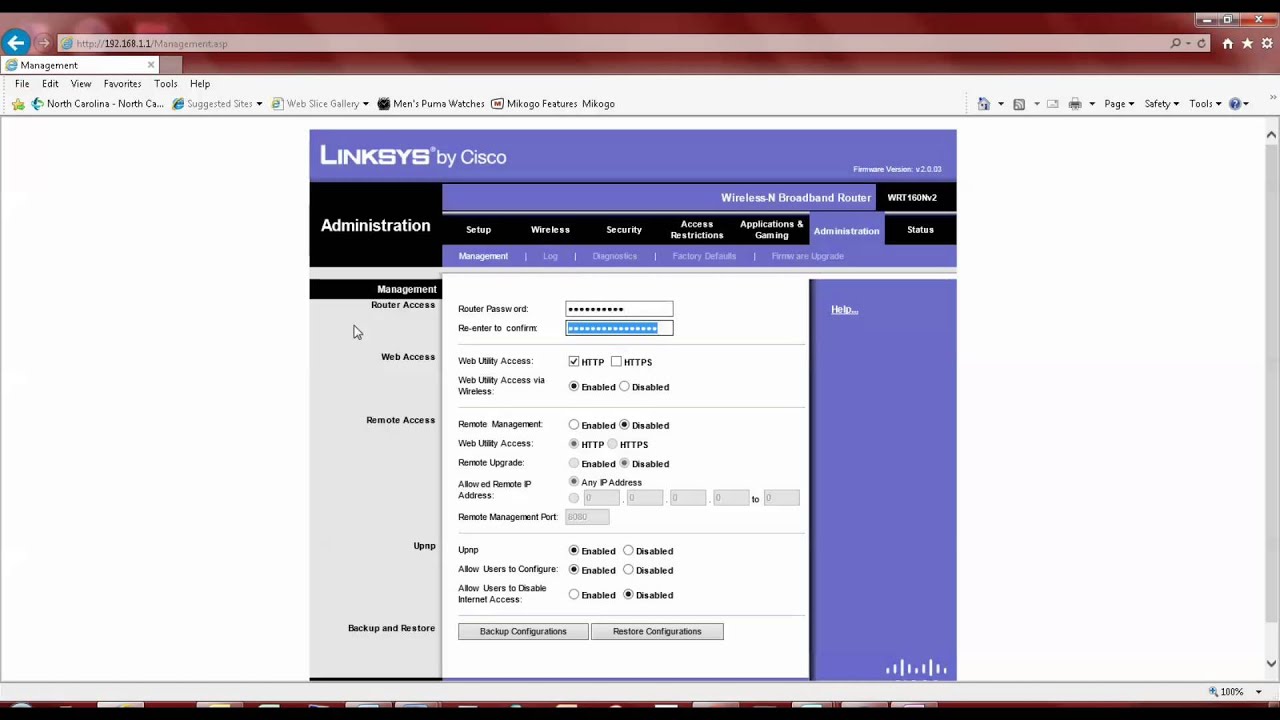Switch to the Access Restrictions tab

point(697,230)
